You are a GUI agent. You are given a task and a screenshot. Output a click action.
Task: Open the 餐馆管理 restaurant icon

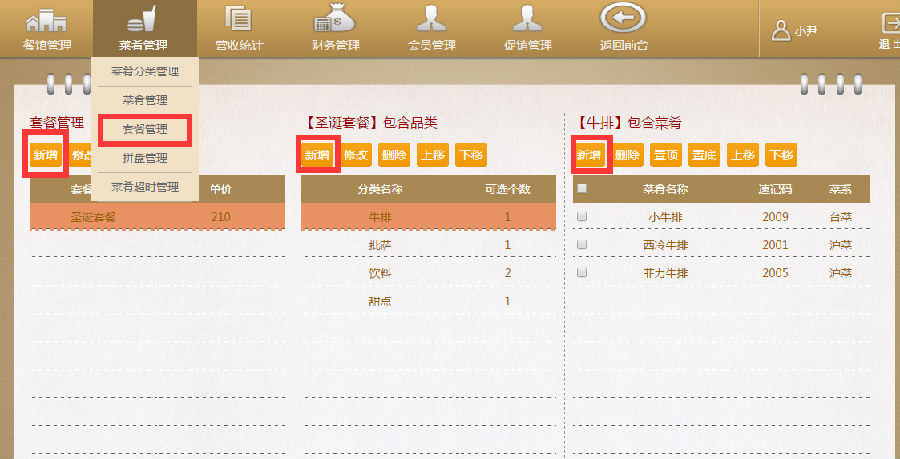coord(45,20)
